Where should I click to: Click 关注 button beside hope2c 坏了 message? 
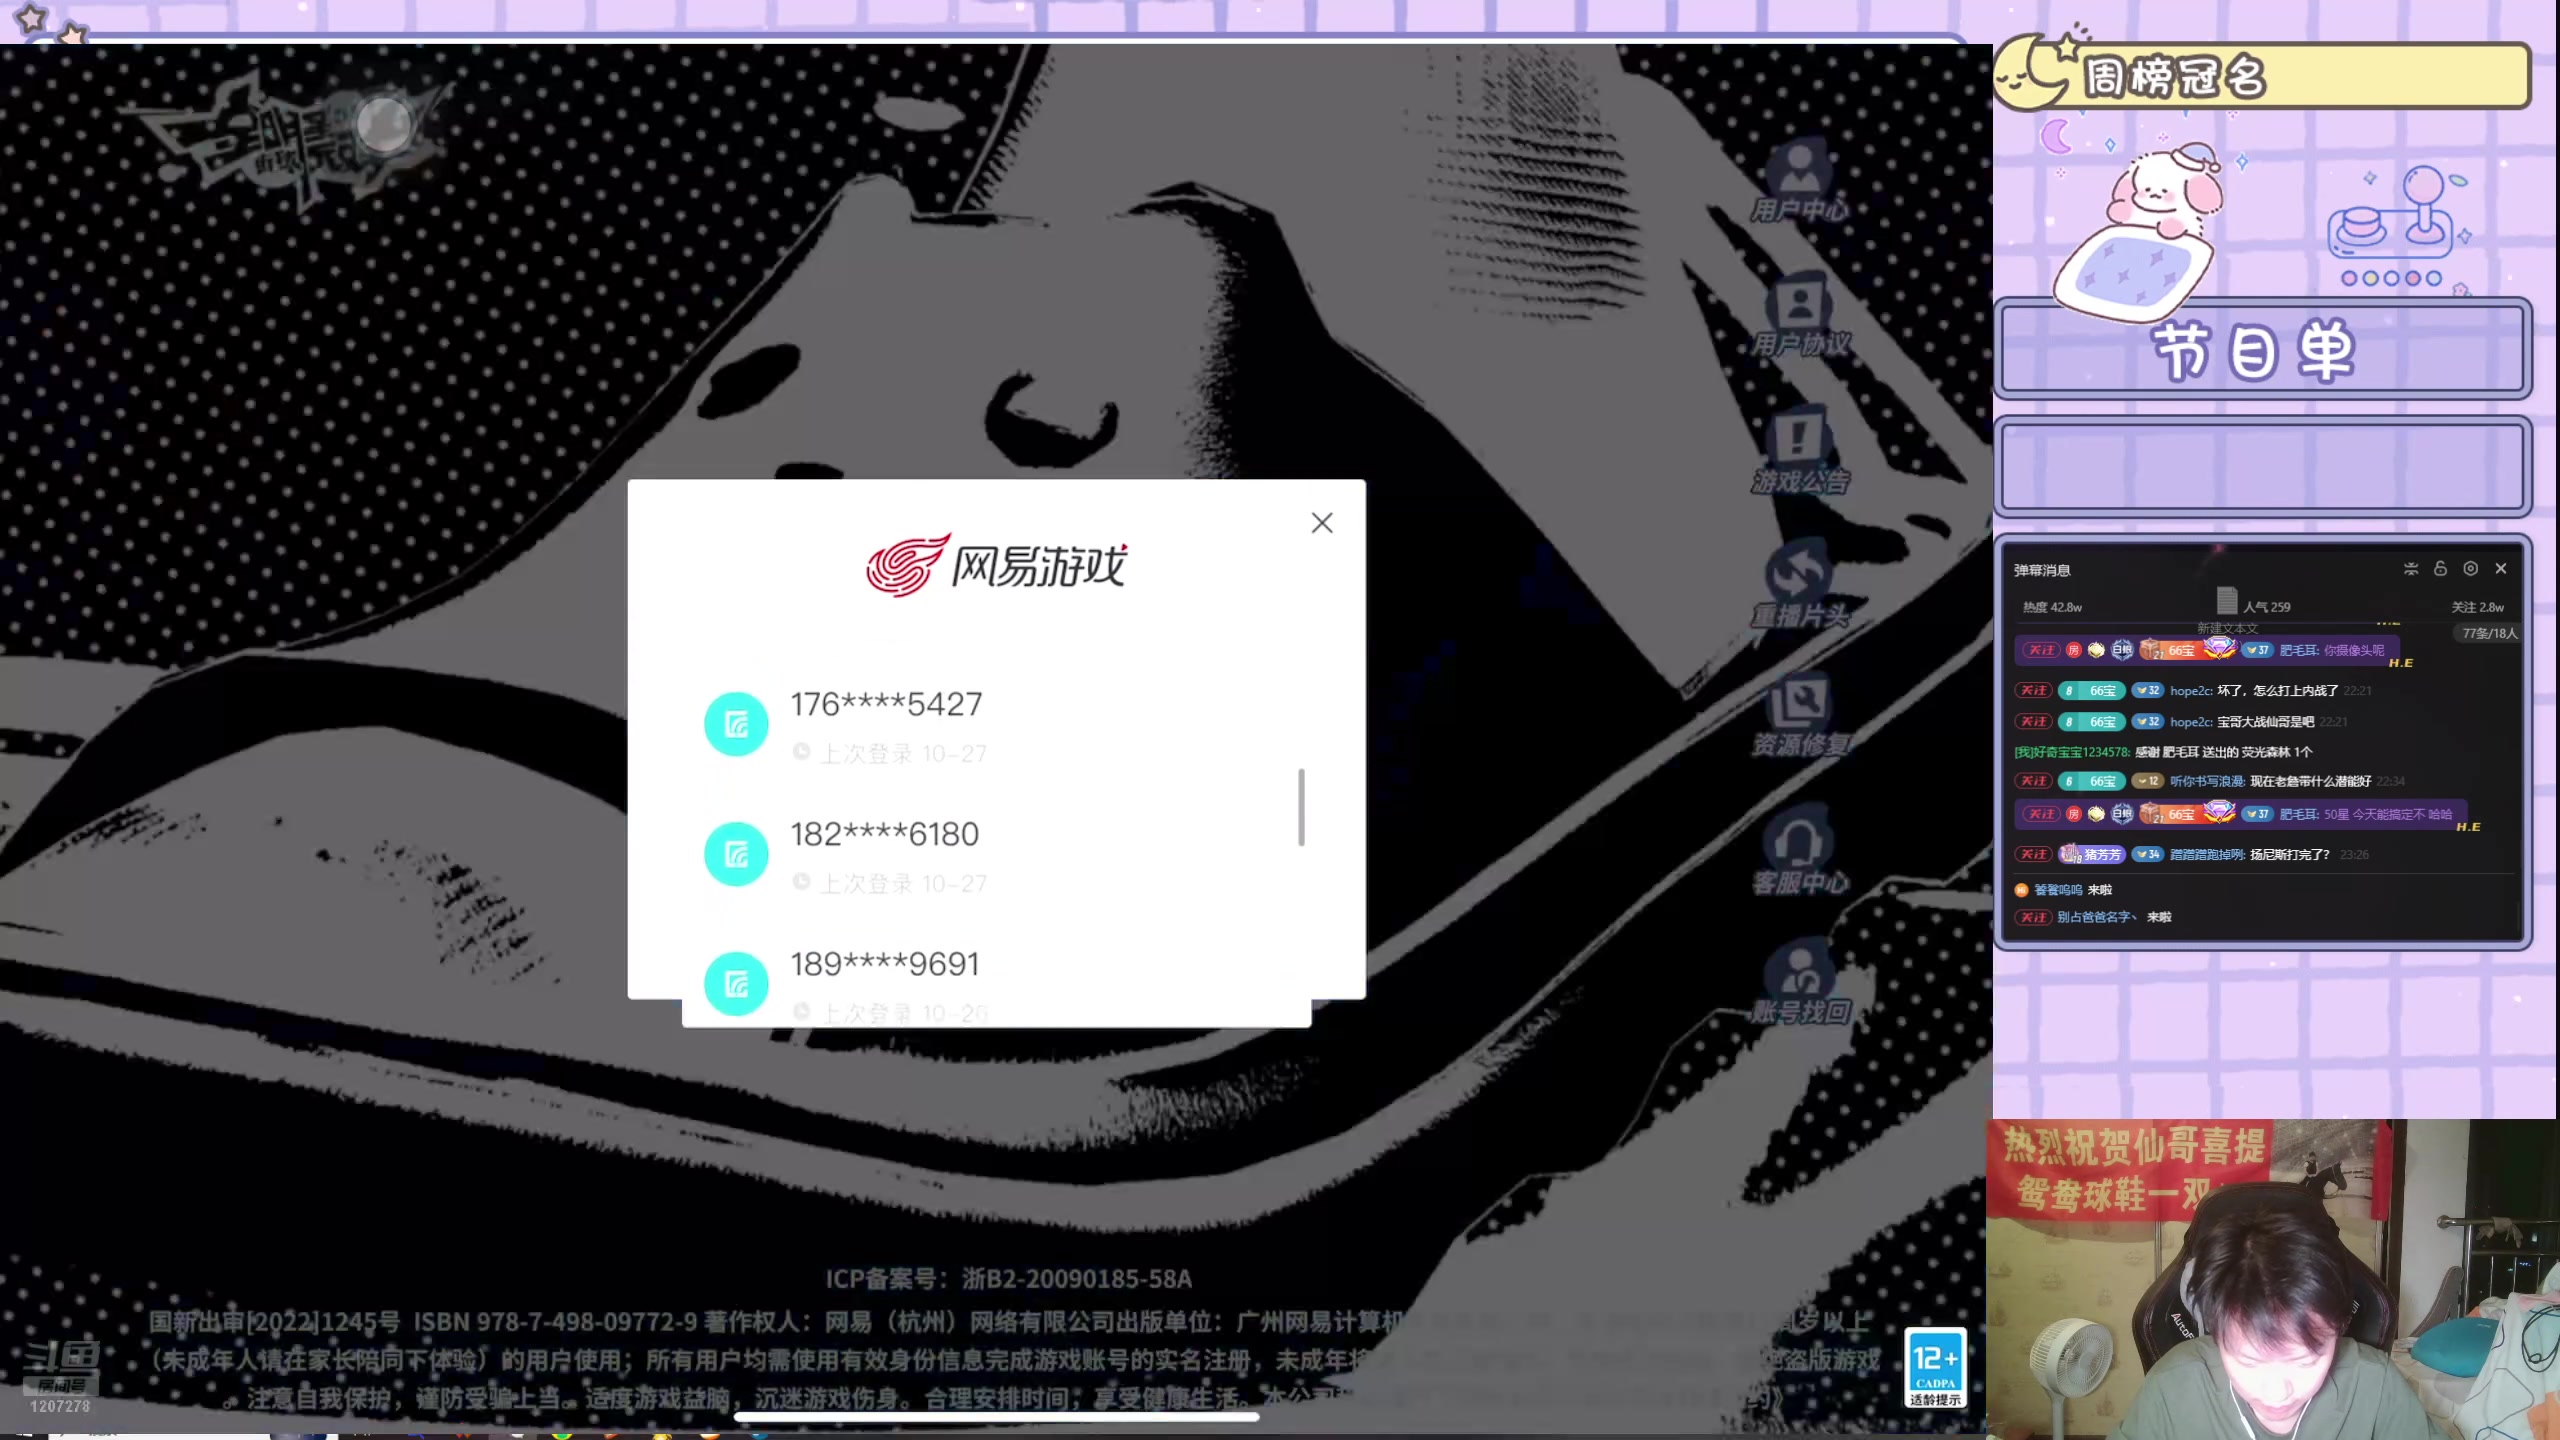2033,691
